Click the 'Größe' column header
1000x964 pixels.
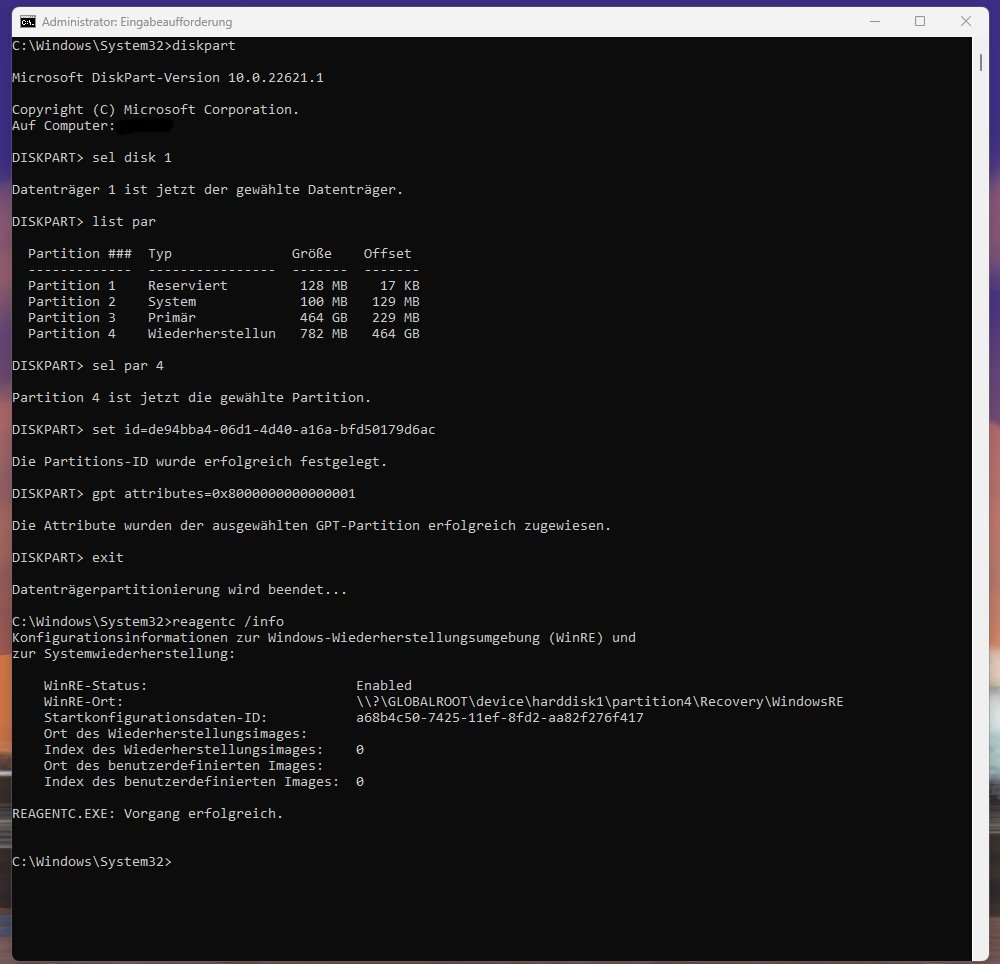pyautogui.click(x=312, y=254)
